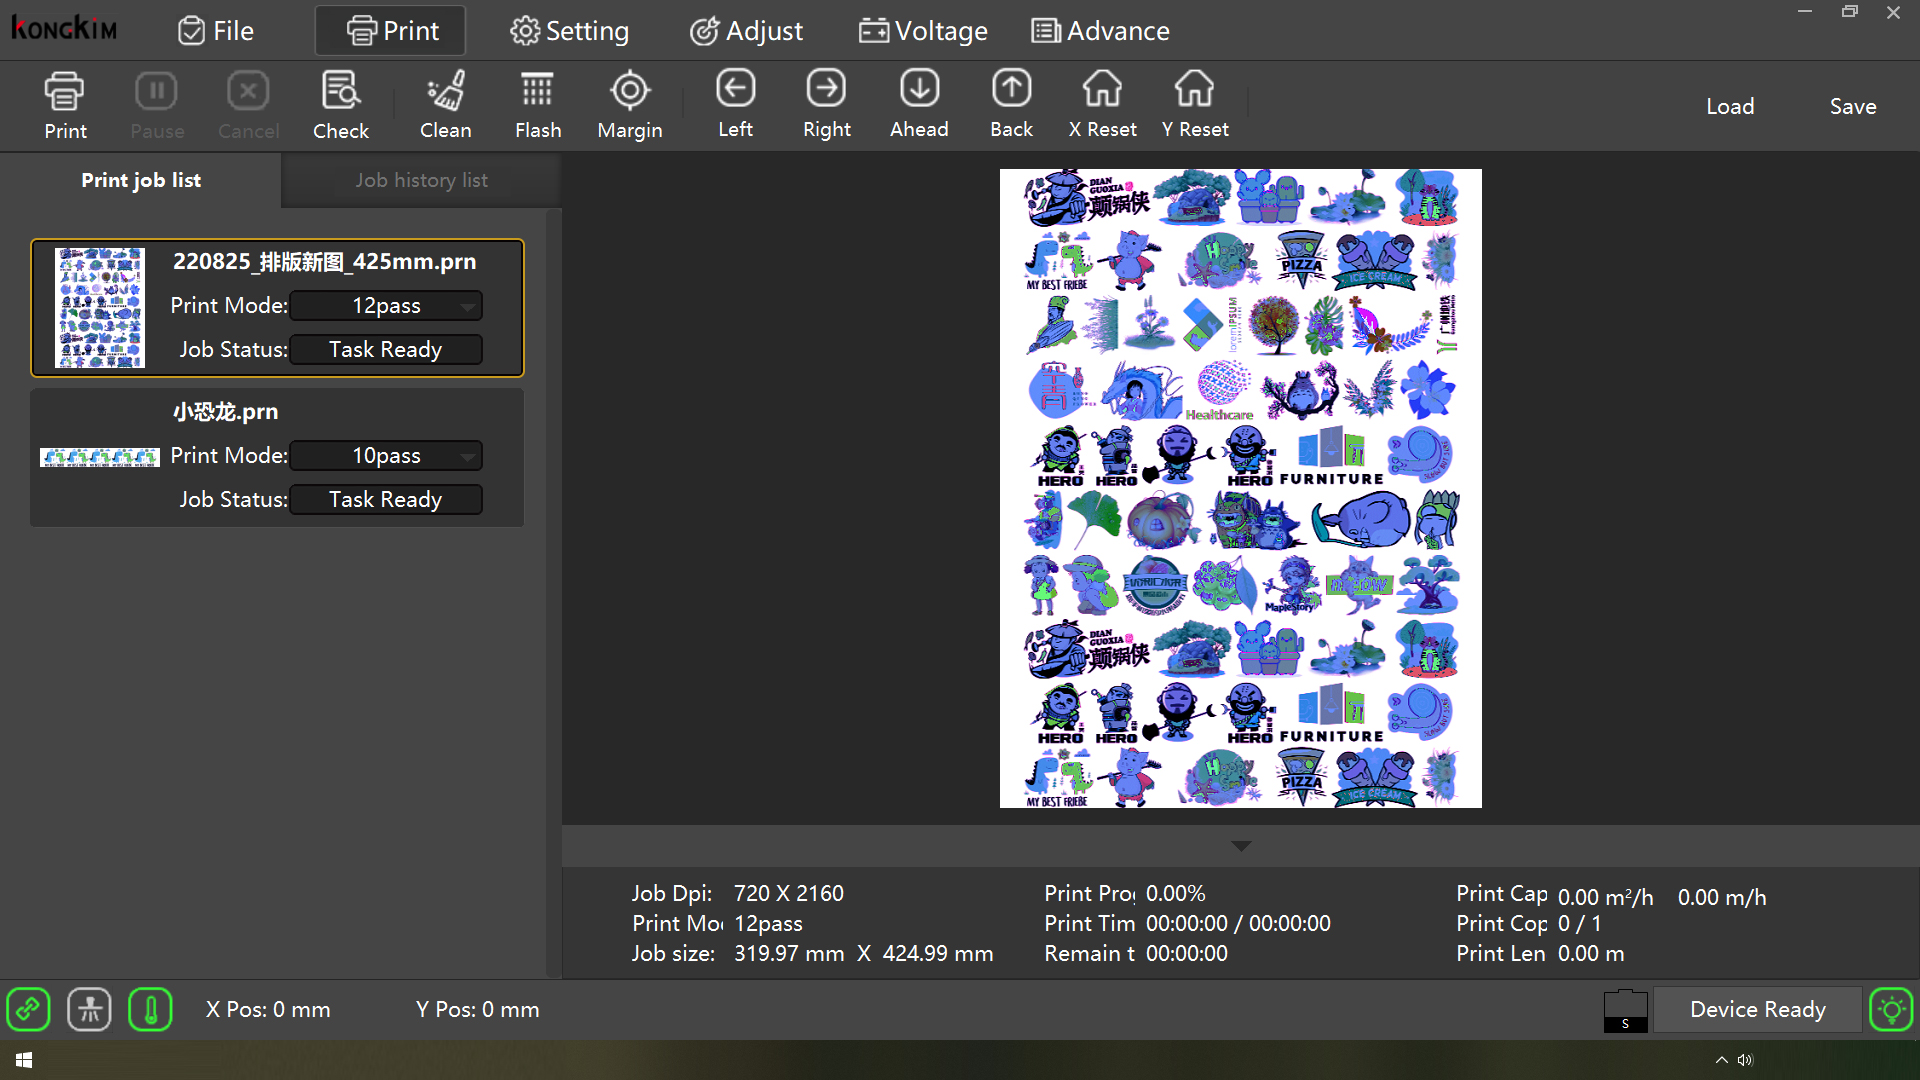
Task: Switch to Job history list tab
Action: pos(421,180)
